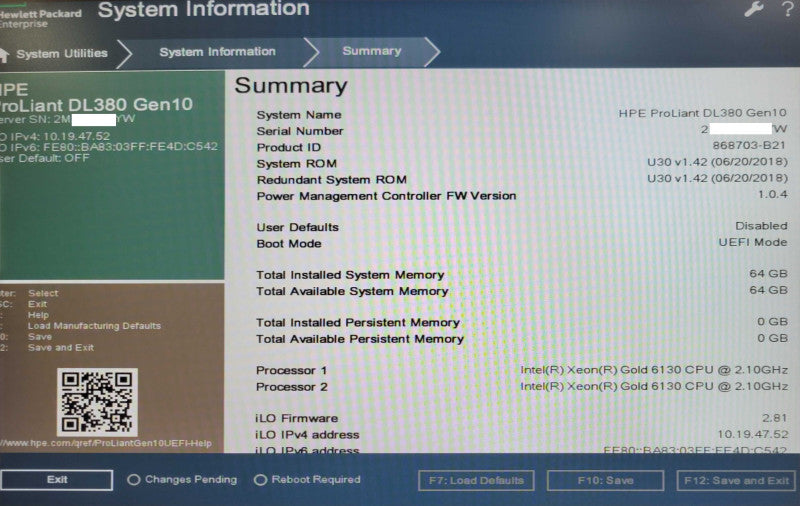
Task: Click ProLiant DL380 Gen10 title in sidebar
Action: point(96,105)
